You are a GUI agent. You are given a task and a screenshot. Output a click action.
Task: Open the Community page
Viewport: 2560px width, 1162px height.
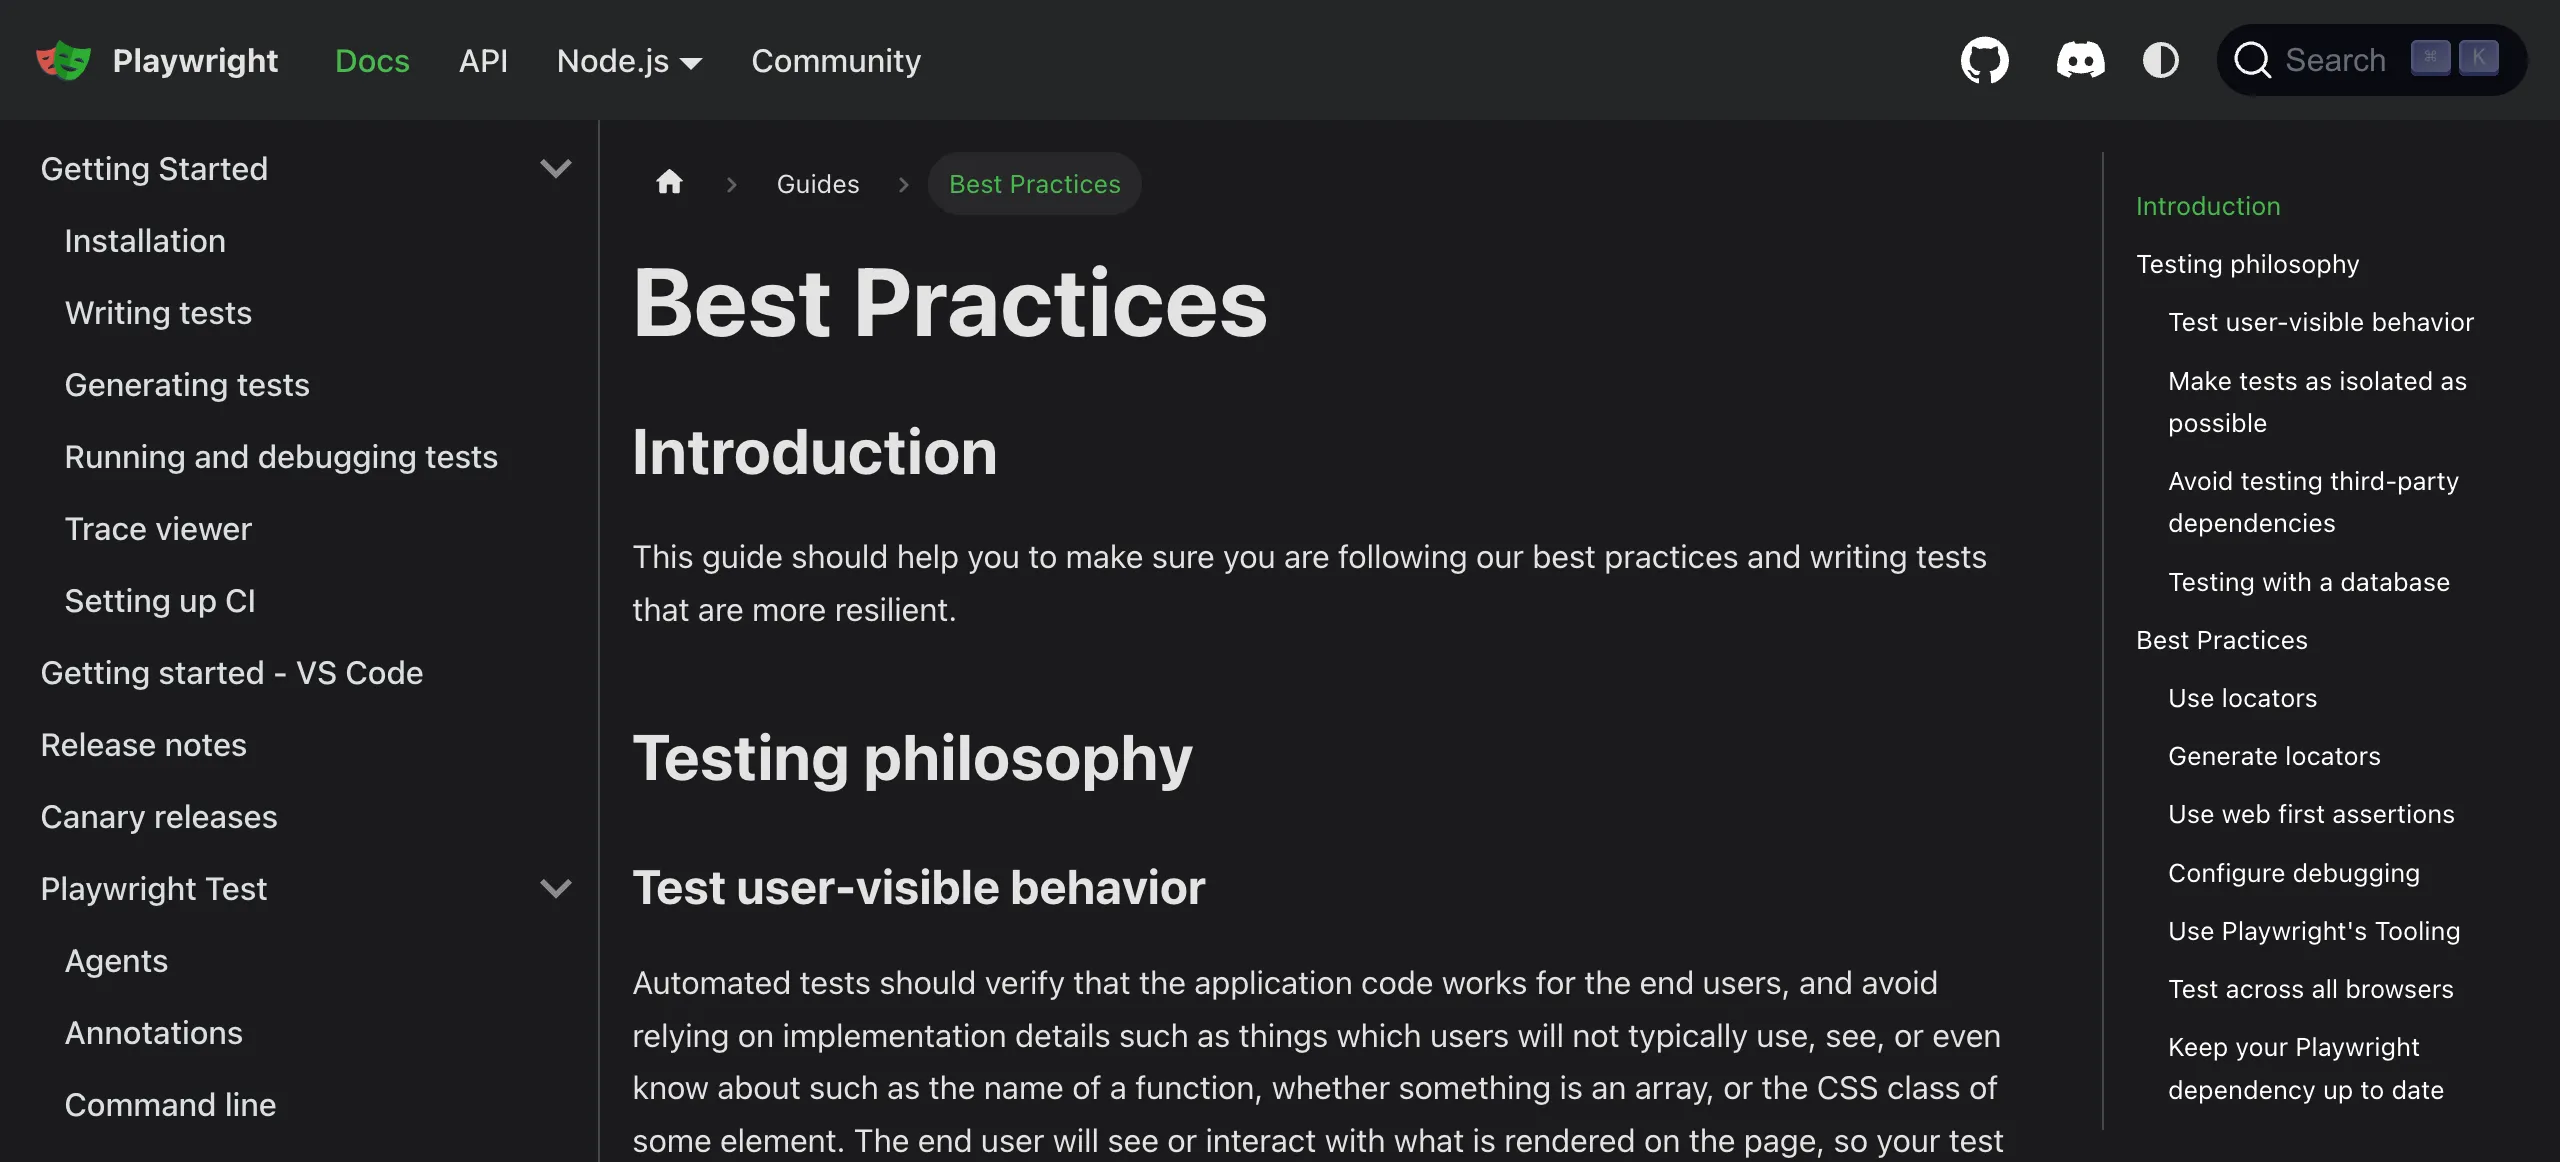(x=836, y=61)
